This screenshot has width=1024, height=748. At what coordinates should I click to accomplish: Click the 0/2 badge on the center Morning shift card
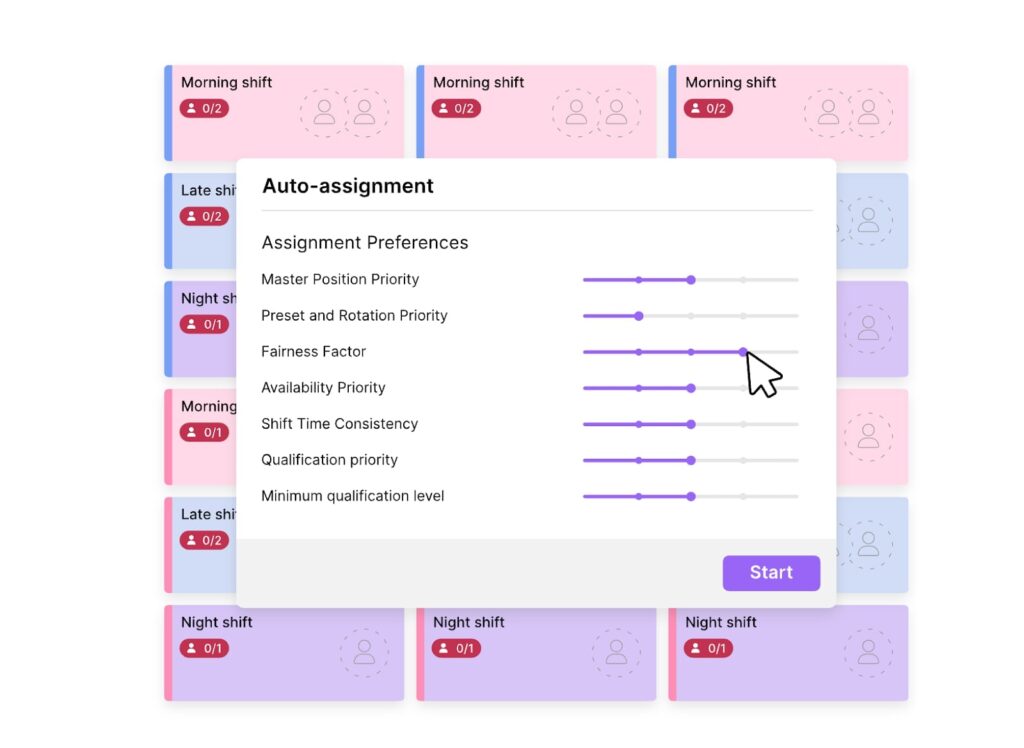pos(456,108)
